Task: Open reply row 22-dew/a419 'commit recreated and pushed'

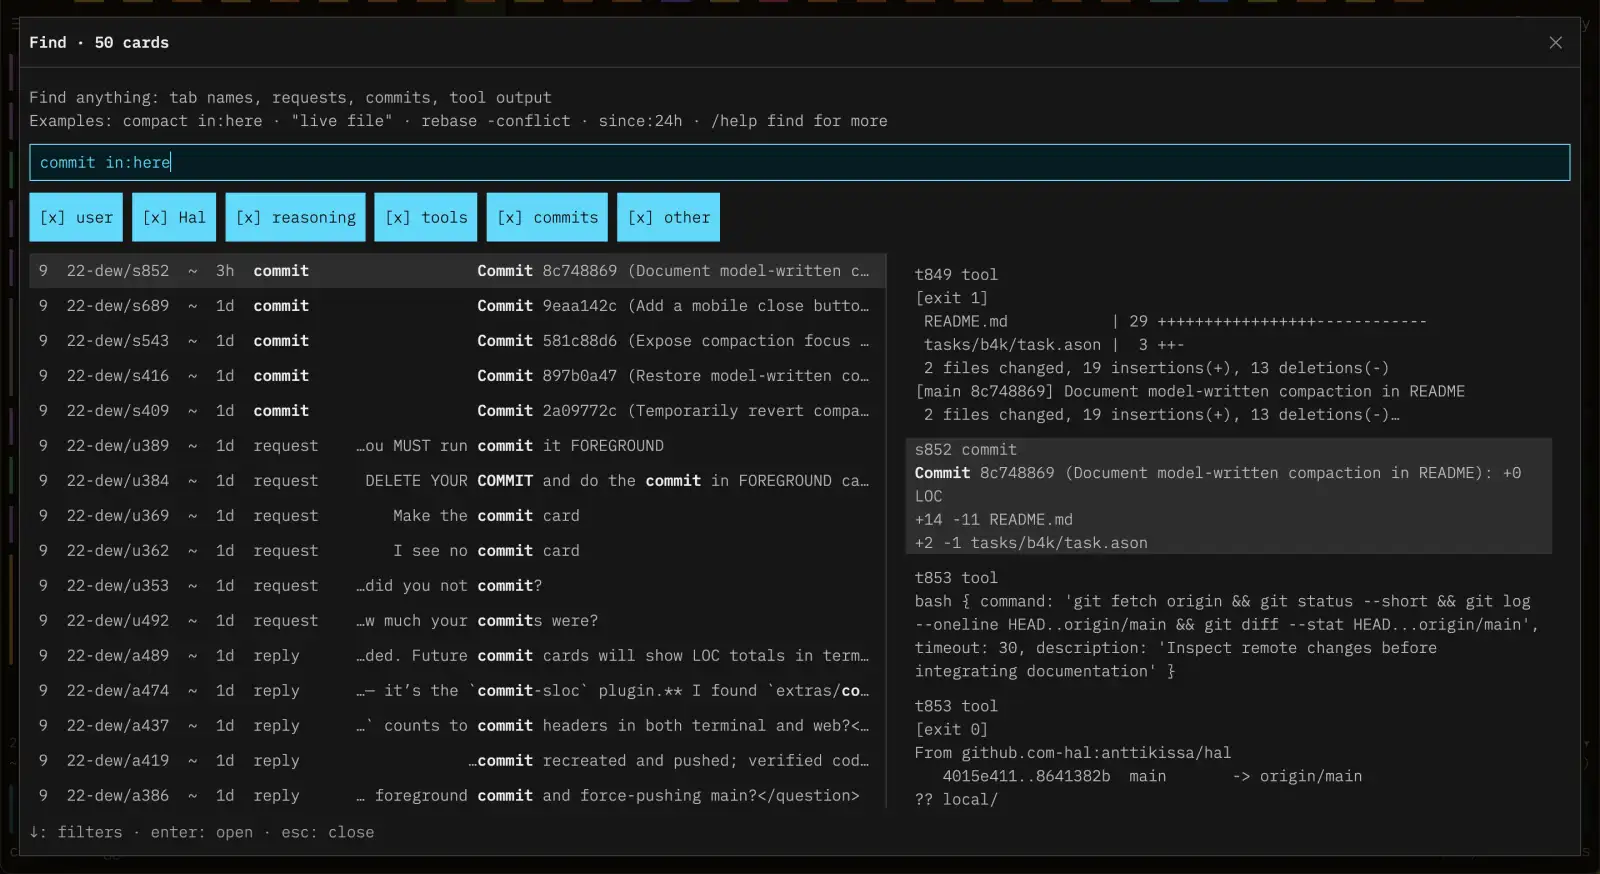Action: tap(457, 761)
